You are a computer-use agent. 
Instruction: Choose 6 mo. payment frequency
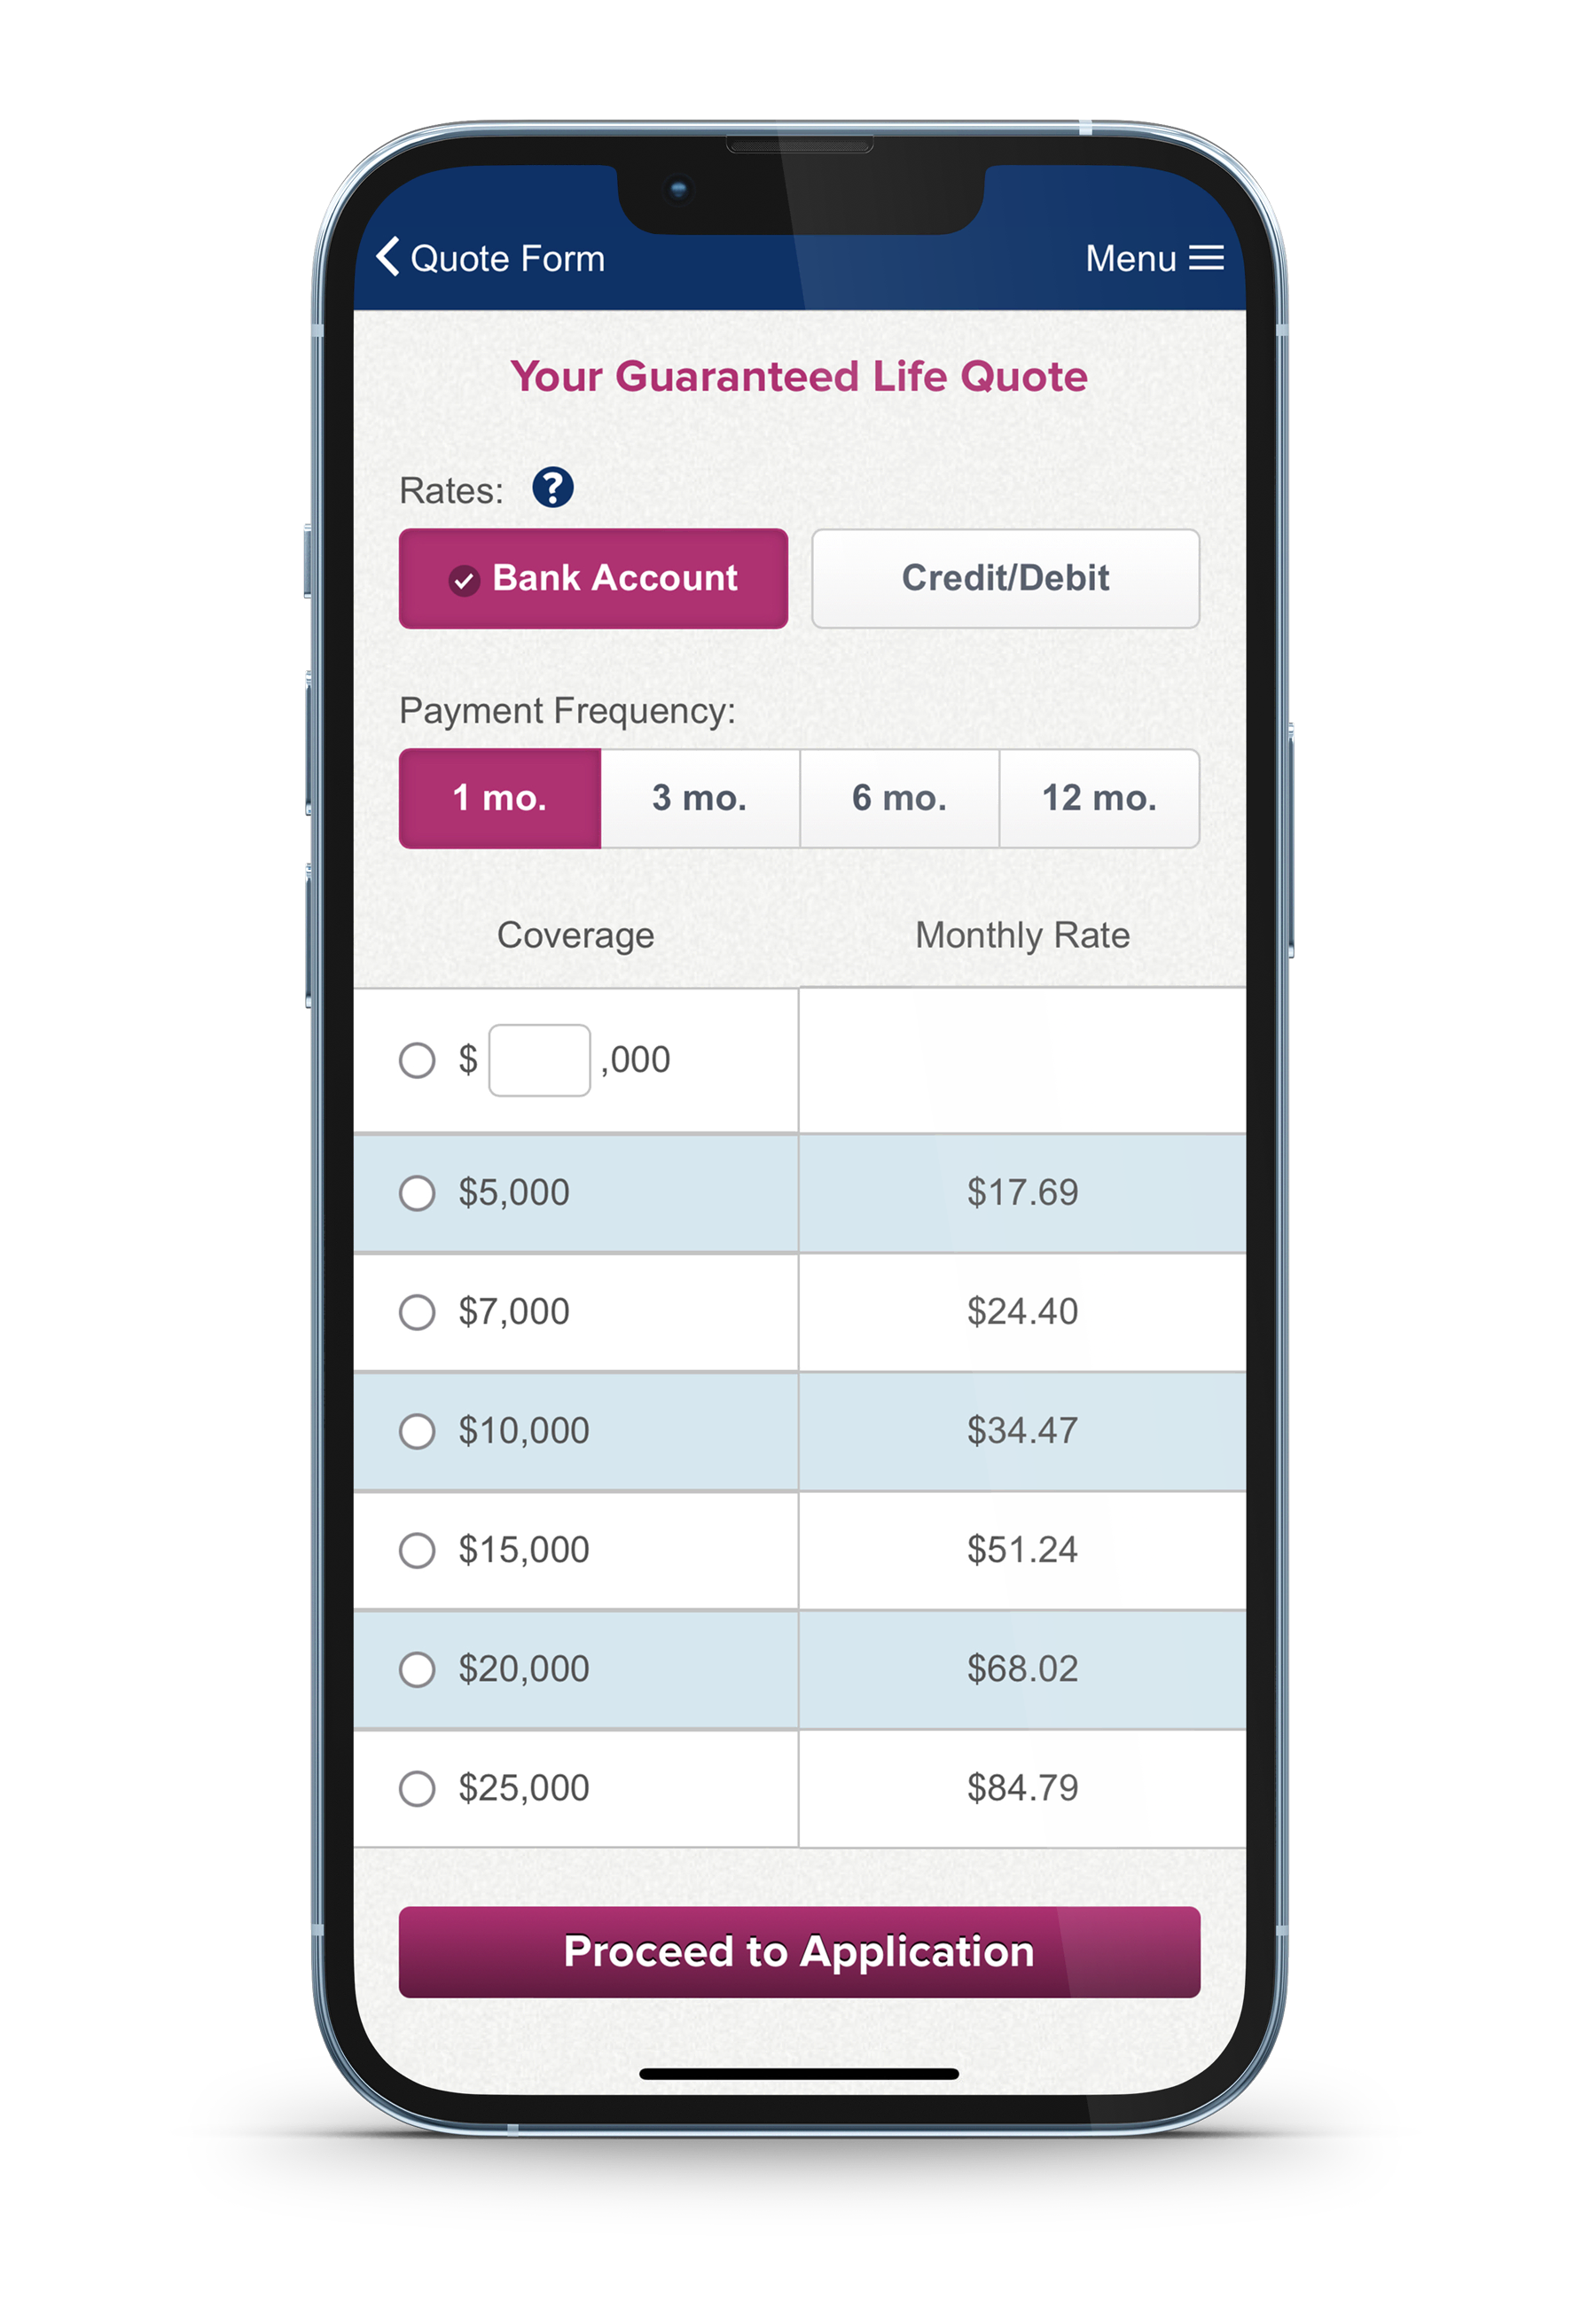coord(899,798)
